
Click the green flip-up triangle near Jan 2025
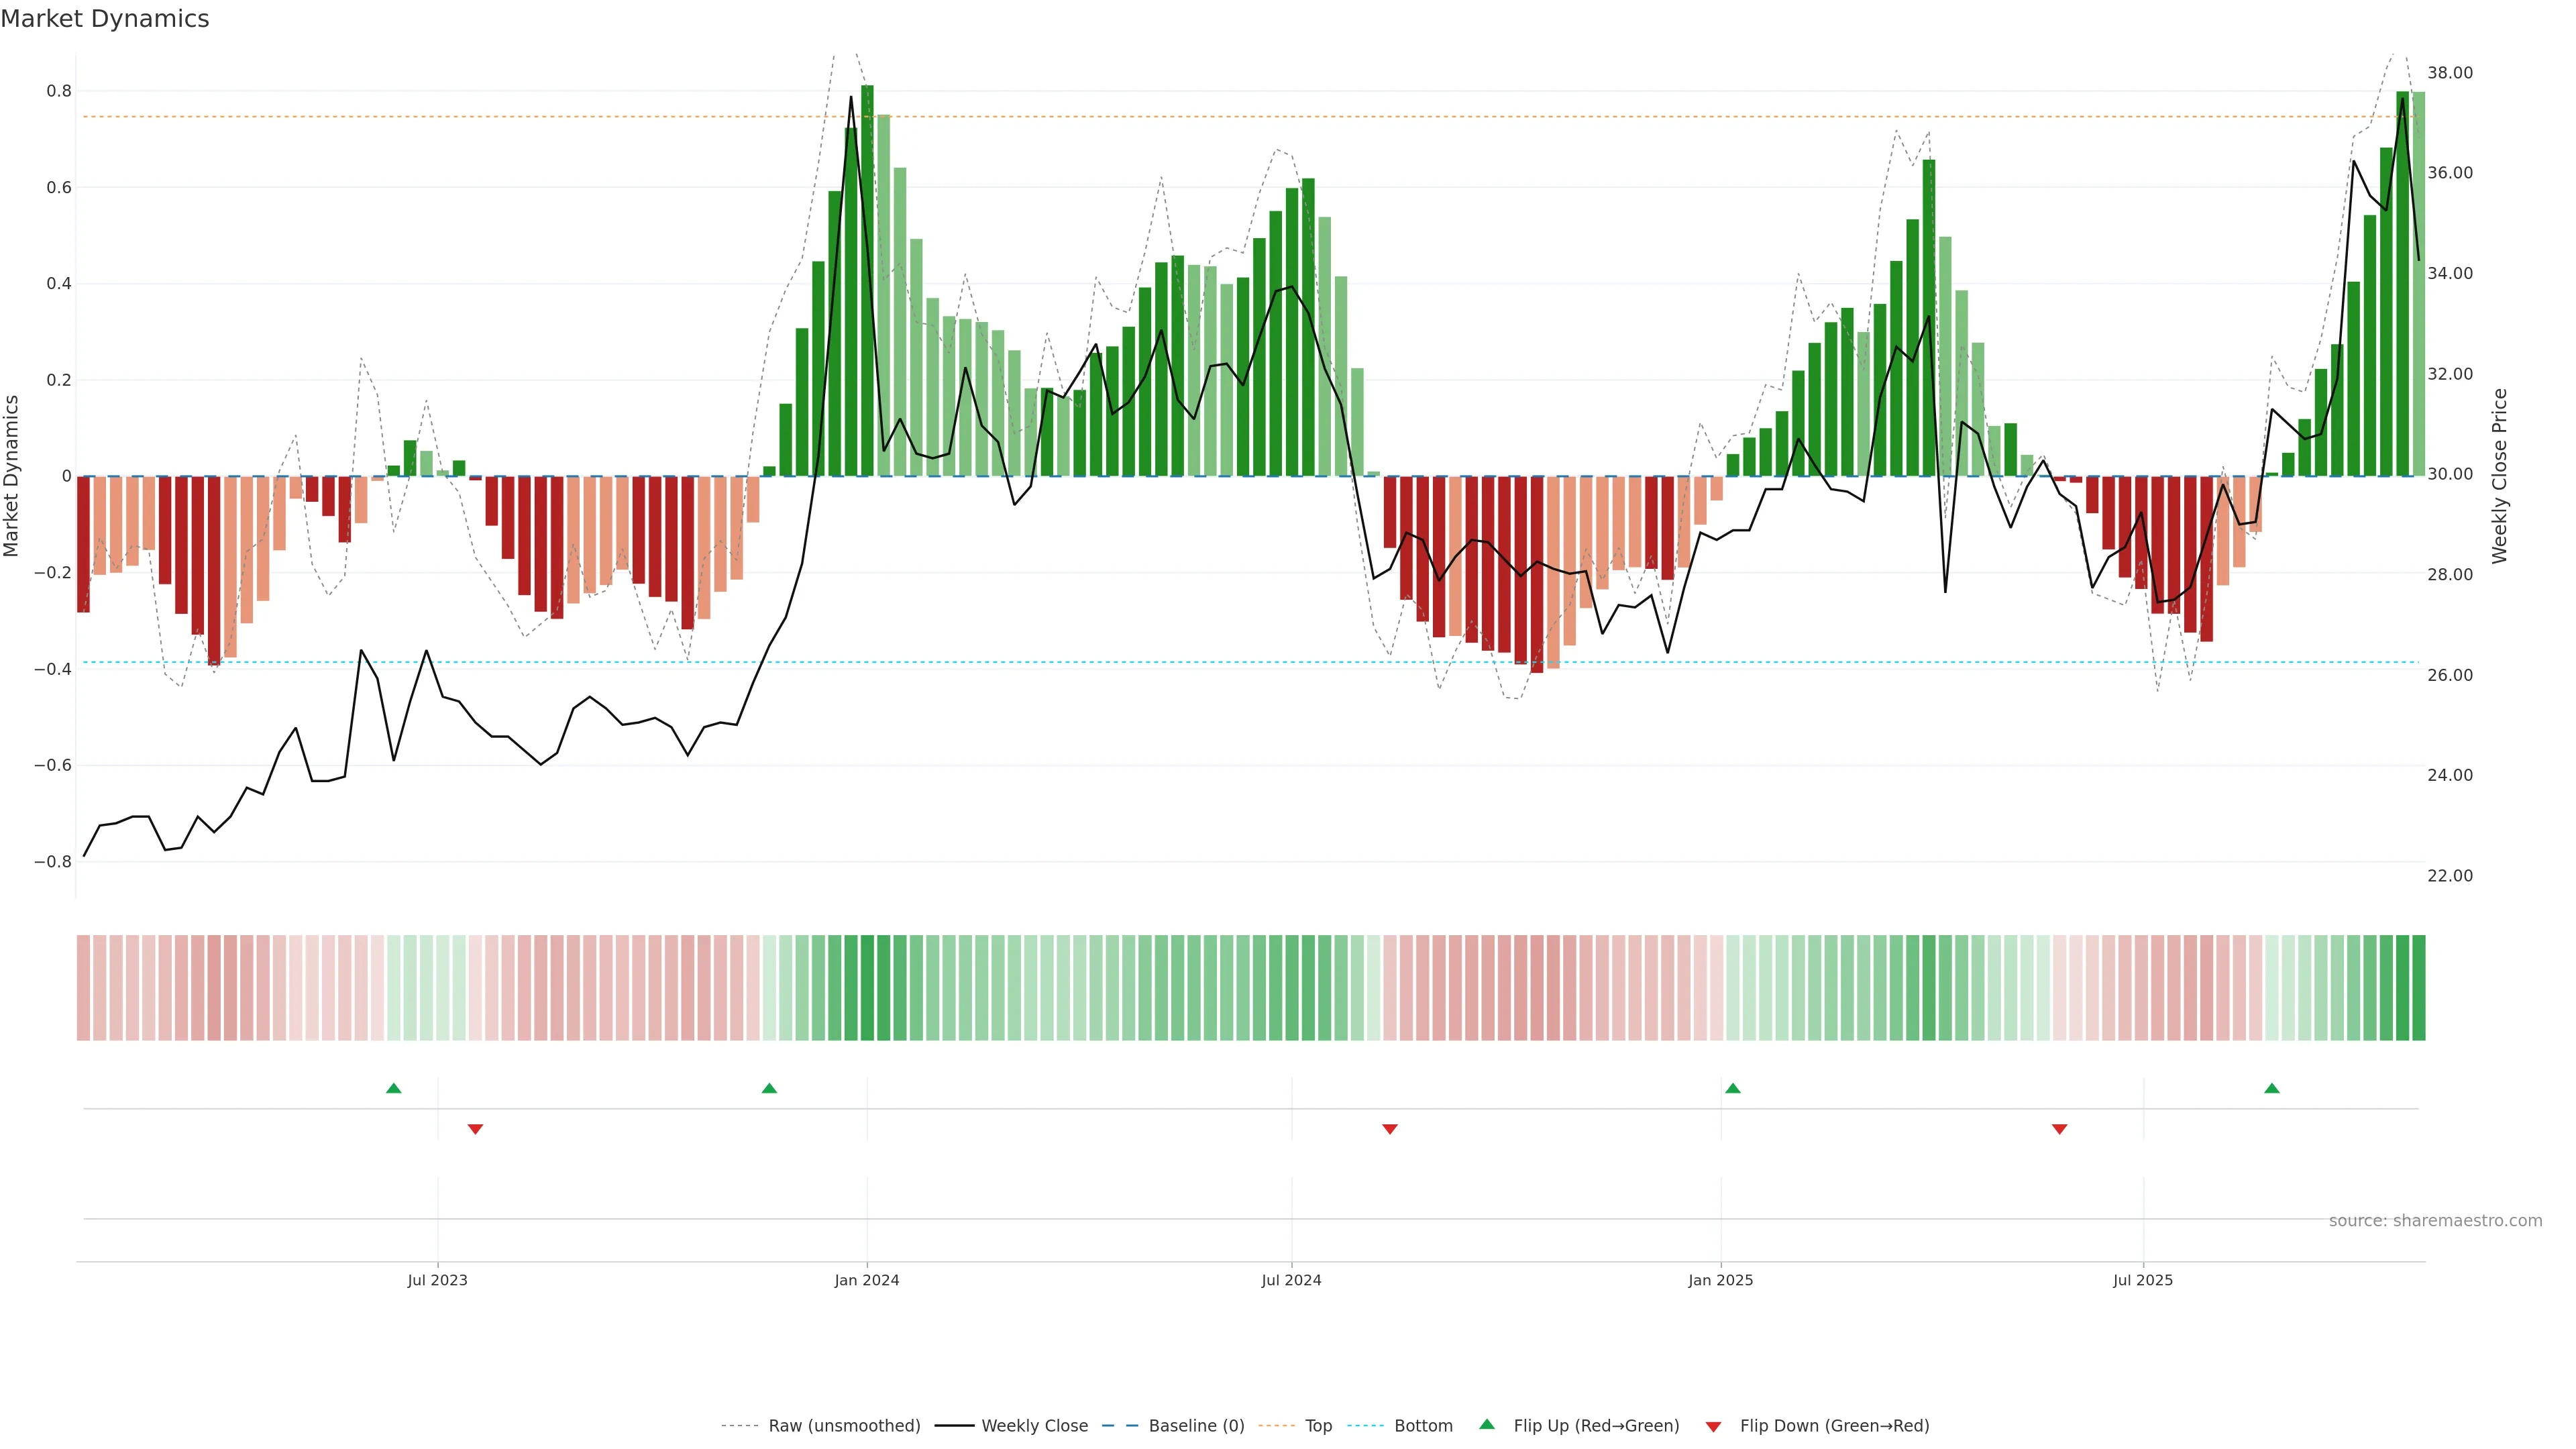tap(1733, 1088)
